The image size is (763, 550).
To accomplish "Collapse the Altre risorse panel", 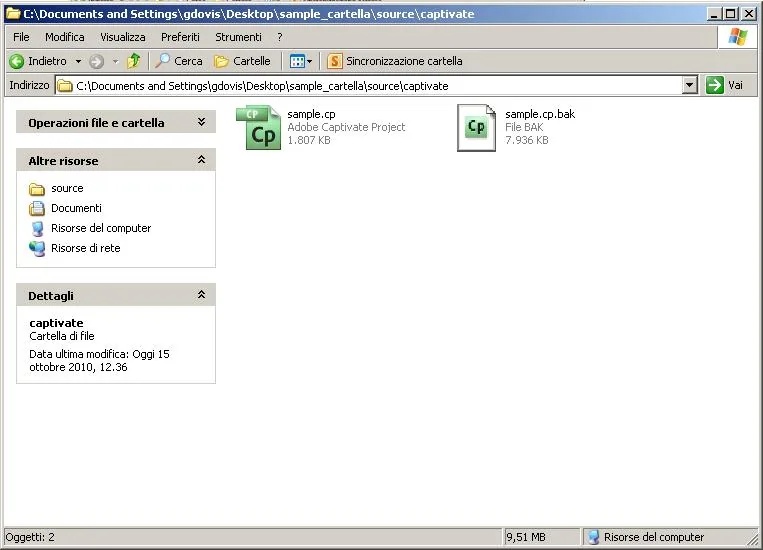I will pyautogui.click(x=201, y=160).
